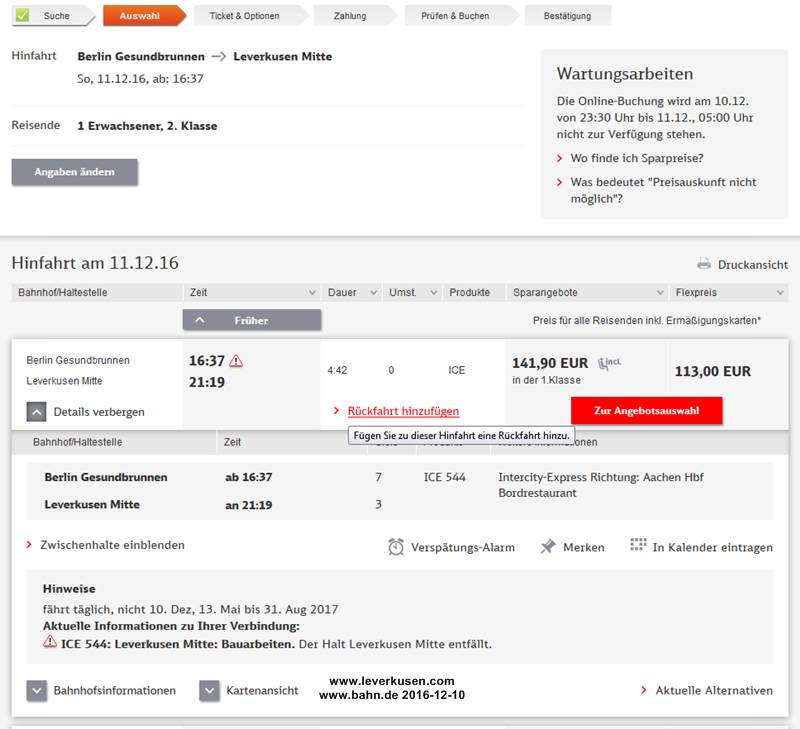
Task: Click the calendar grid icon
Action: (x=638, y=545)
